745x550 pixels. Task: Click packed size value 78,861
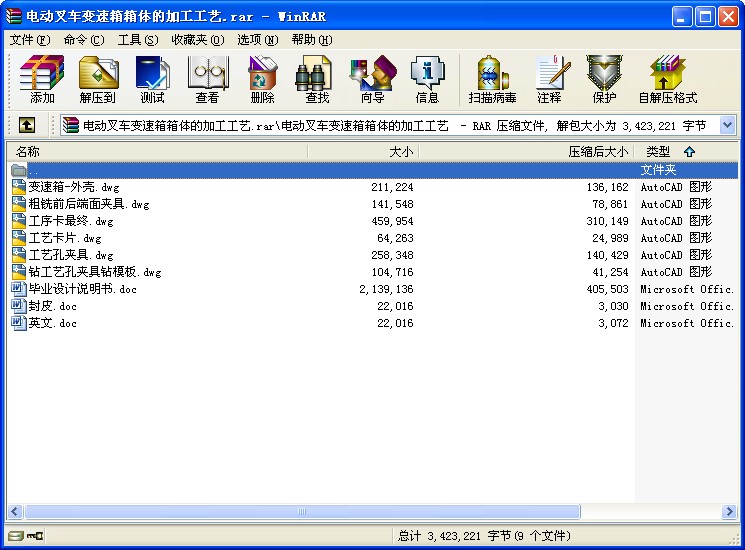[x=610, y=204]
